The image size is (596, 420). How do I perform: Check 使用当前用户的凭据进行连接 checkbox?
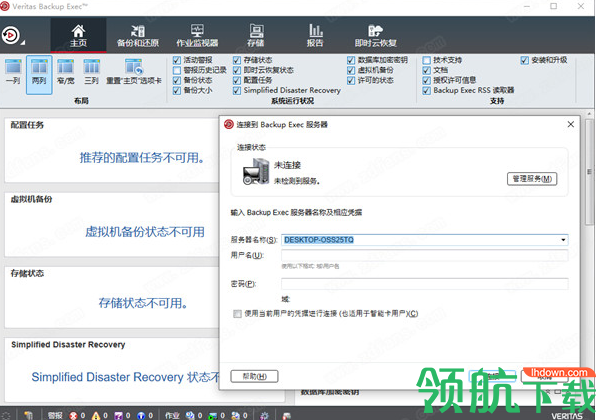click(238, 314)
